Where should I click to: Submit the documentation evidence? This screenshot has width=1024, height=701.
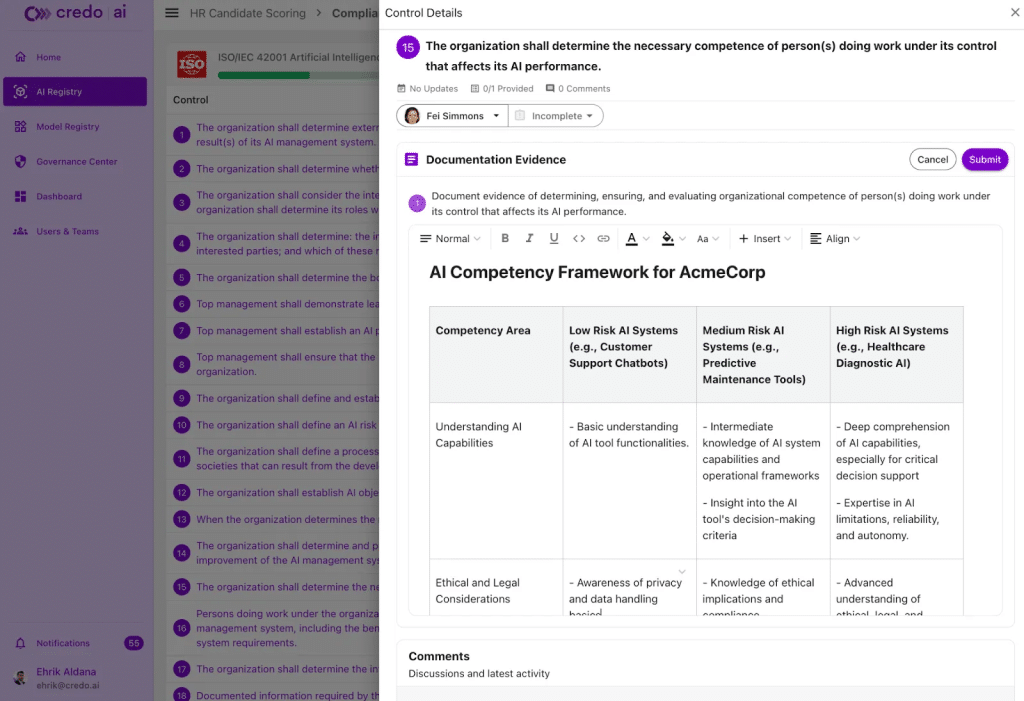(984, 159)
